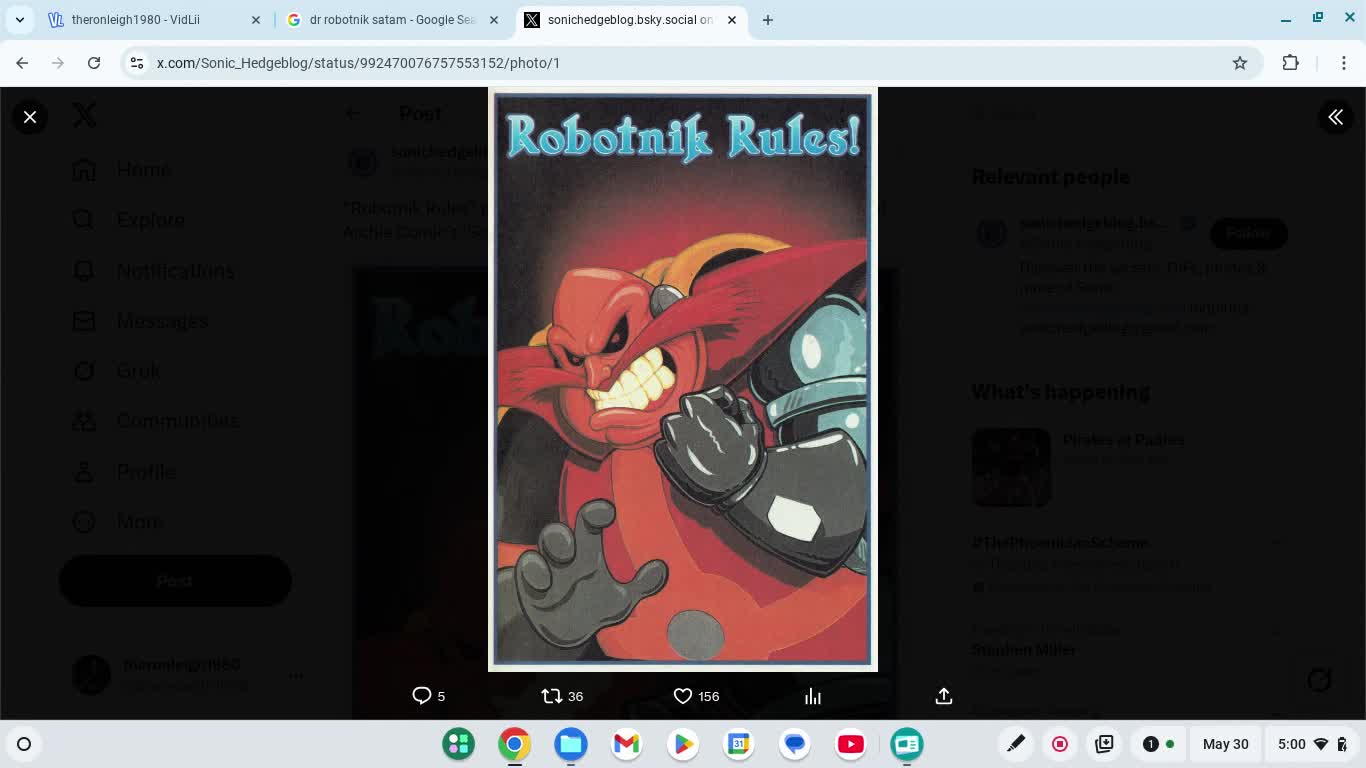Open theronleigh1980 account switcher
The image size is (1366, 768).
point(190,675)
